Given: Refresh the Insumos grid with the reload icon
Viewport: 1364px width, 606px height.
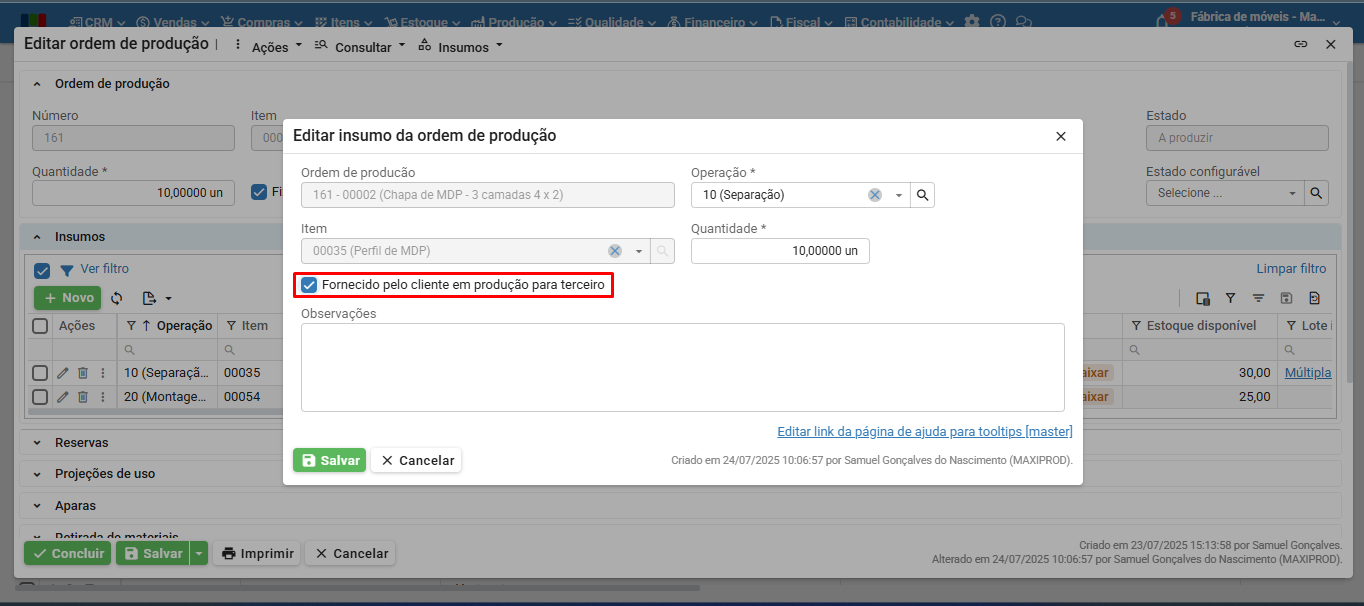Looking at the screenshot, I should 117,298.
